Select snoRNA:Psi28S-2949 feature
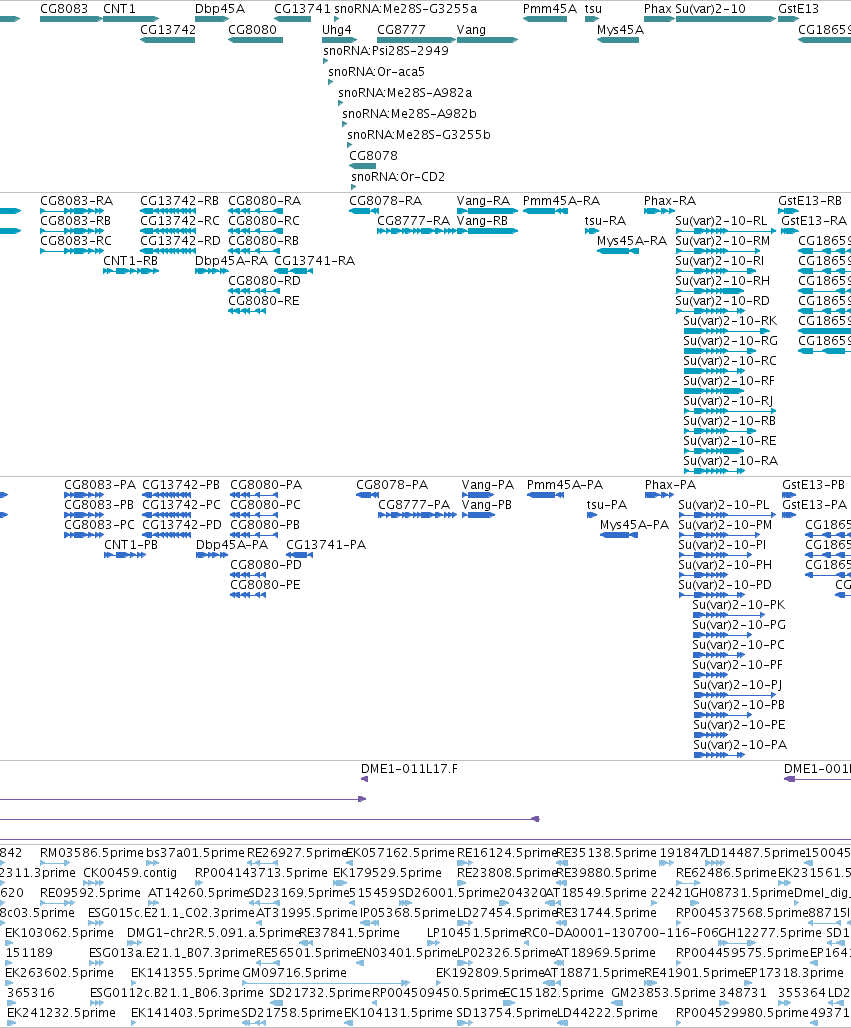 click(326, 61)
